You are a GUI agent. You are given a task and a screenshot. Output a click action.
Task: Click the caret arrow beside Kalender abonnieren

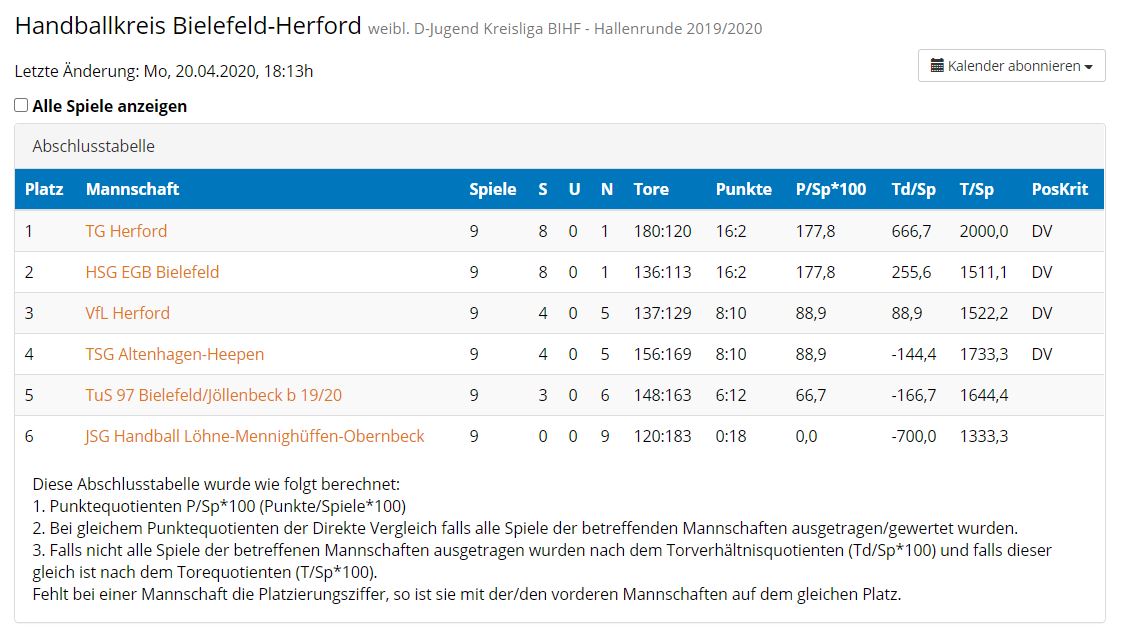[1089, 67]
